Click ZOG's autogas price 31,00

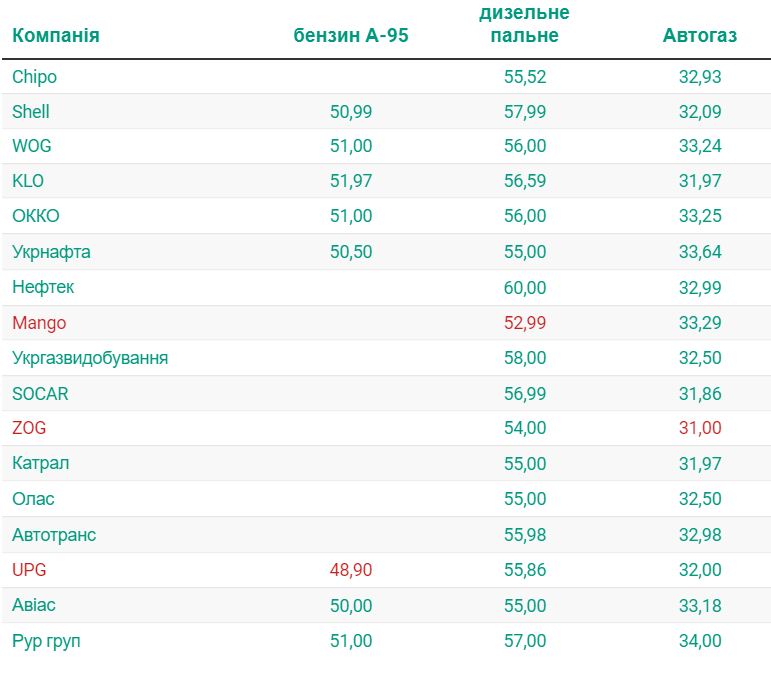700,428
